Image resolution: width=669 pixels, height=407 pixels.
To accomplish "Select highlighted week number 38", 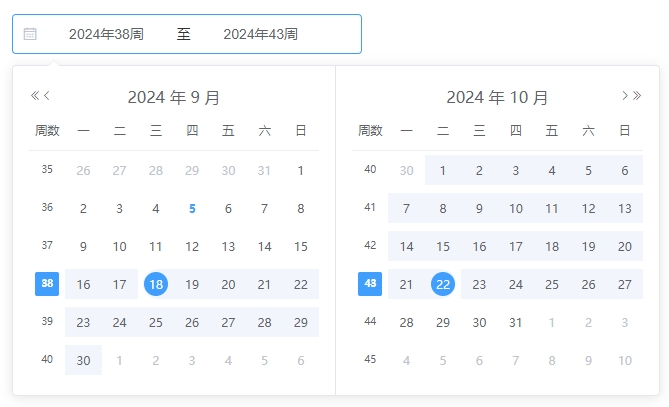I will [x=47, y=284].
